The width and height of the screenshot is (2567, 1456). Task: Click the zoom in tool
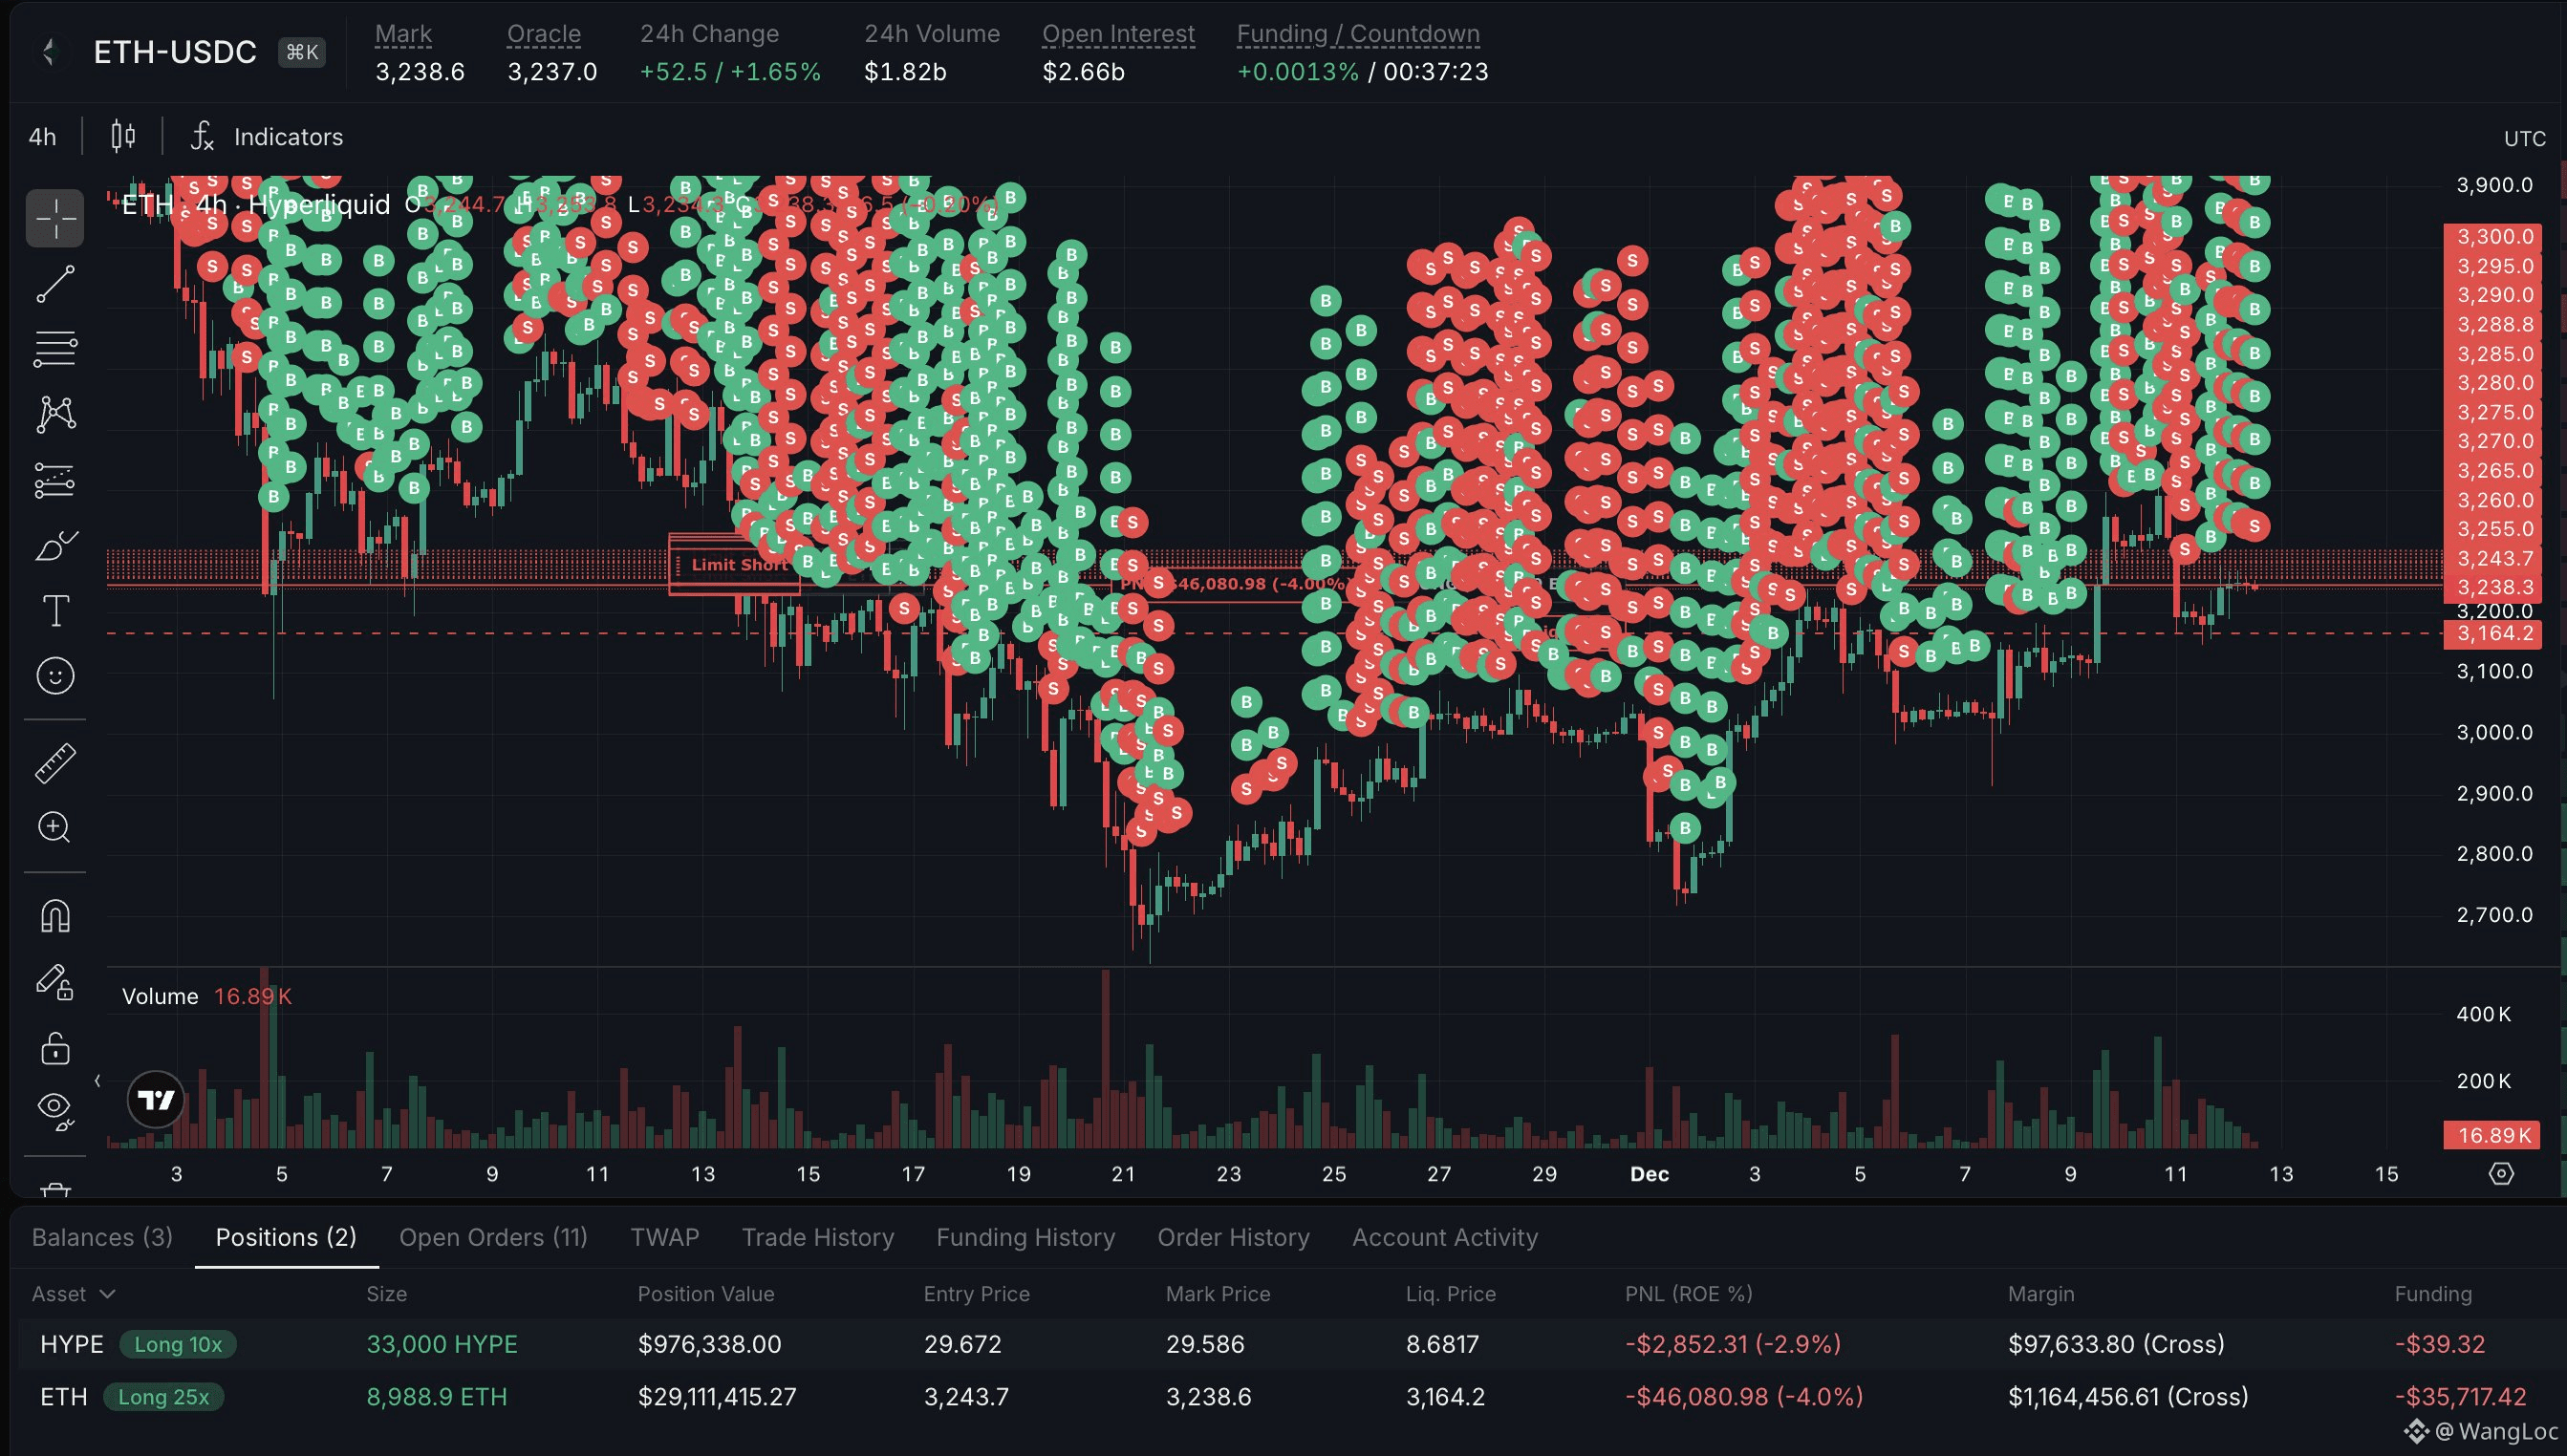(55, 828)
